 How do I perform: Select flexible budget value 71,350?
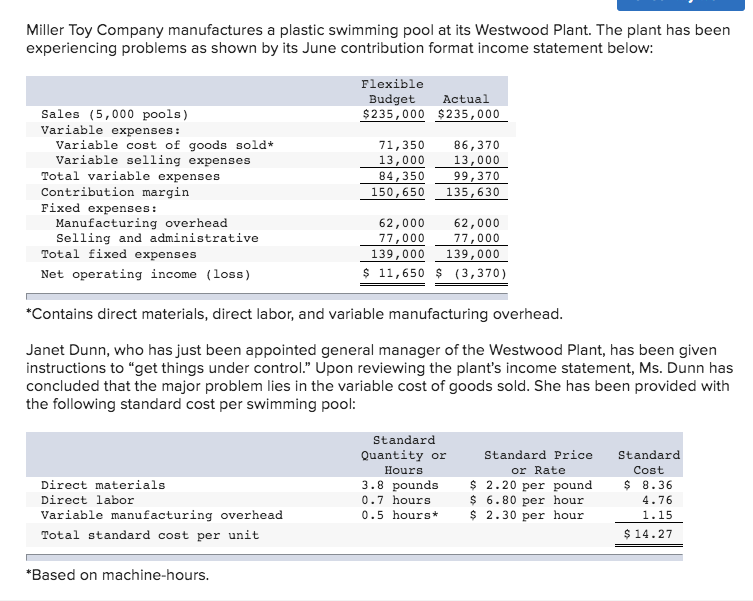(x=401, y=145)
